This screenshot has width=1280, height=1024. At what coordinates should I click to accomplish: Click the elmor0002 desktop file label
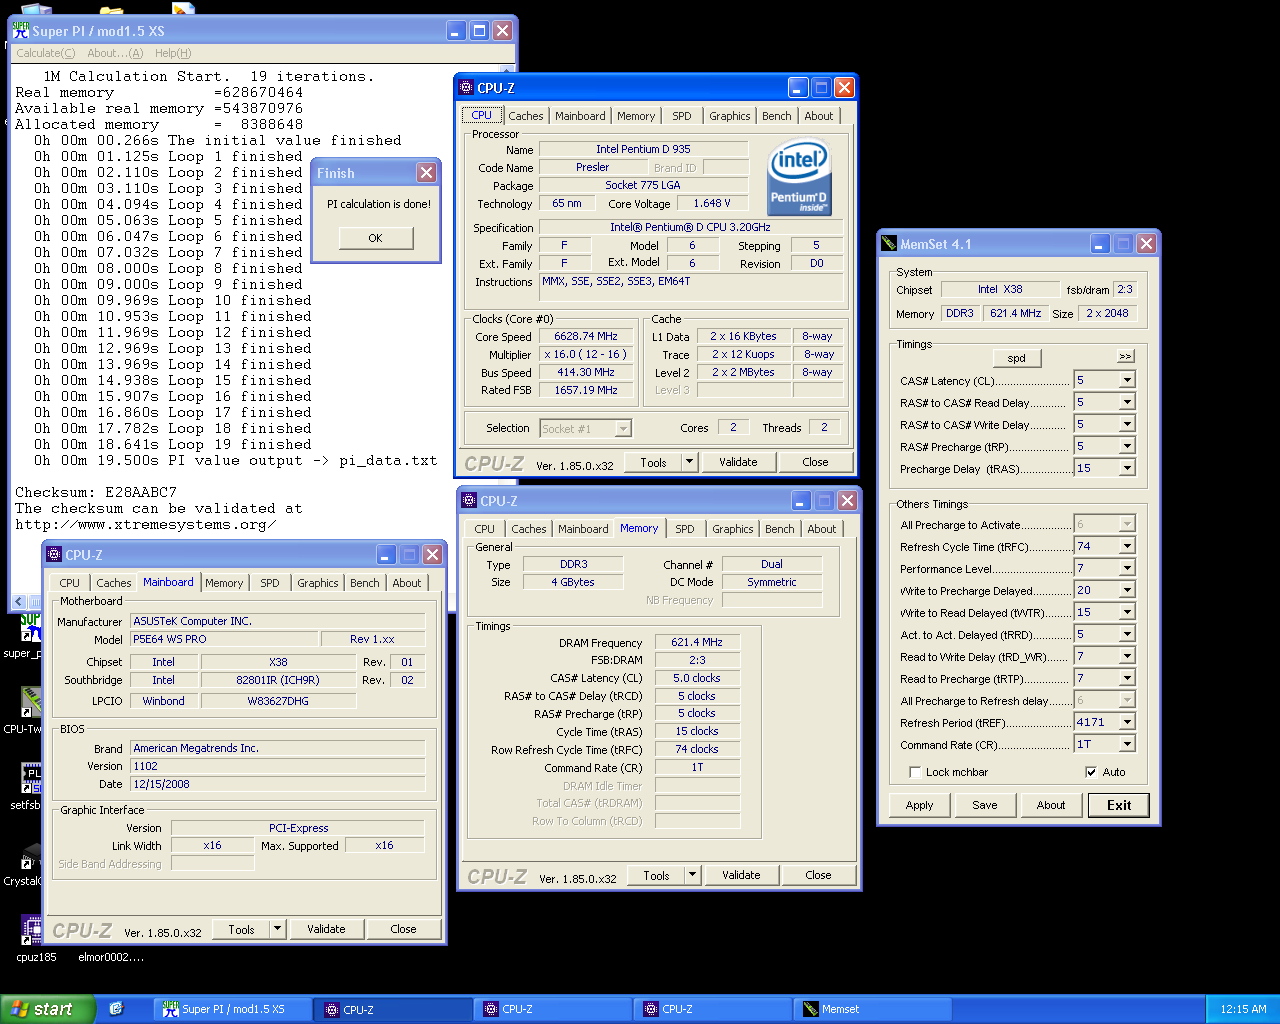111,957
